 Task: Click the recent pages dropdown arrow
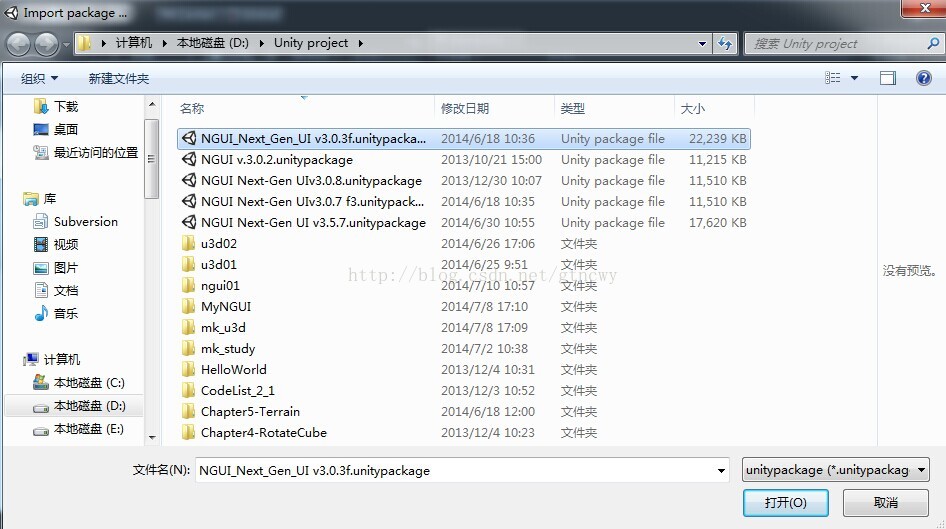coord(66,44)
